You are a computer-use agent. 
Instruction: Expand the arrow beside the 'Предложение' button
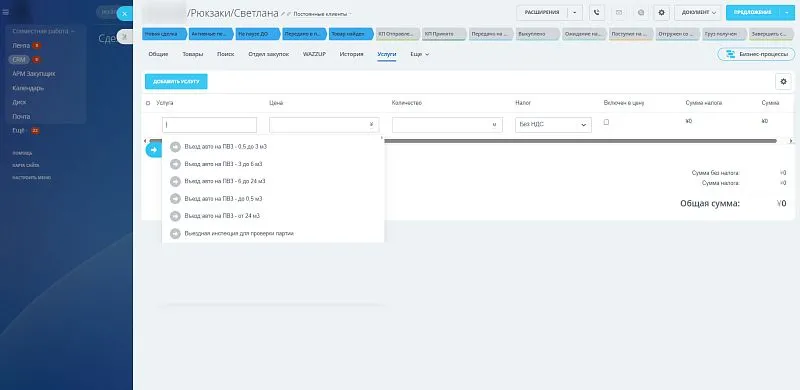(787, 12)
